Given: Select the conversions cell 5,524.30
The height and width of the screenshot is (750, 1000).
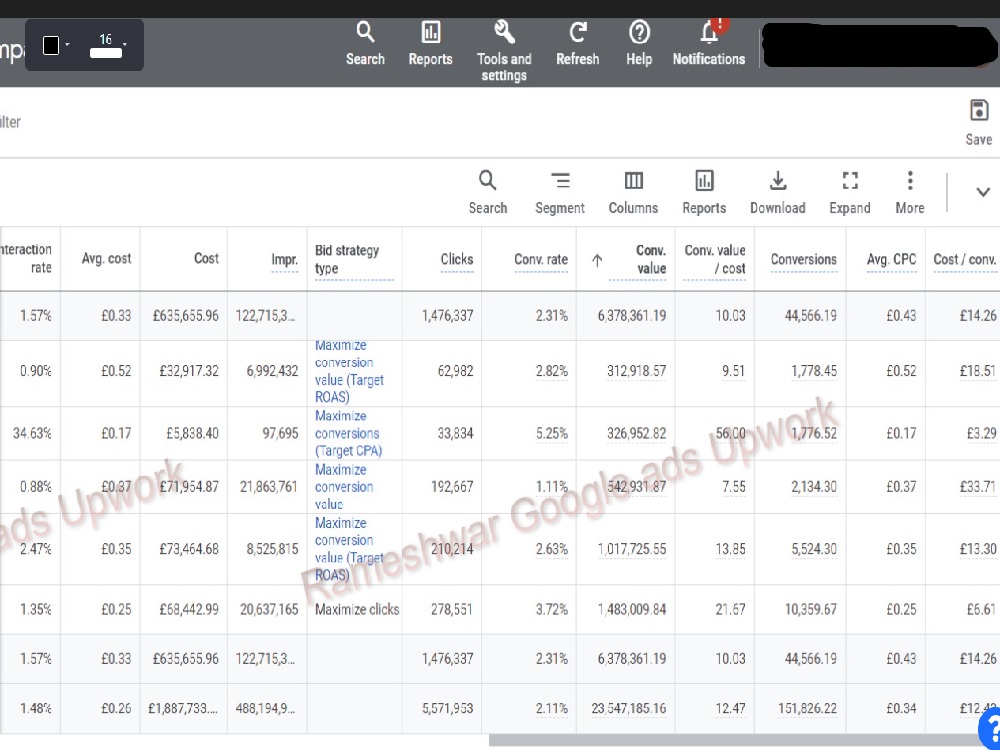Looking at the screenshot, I should (x=814, y=548).
